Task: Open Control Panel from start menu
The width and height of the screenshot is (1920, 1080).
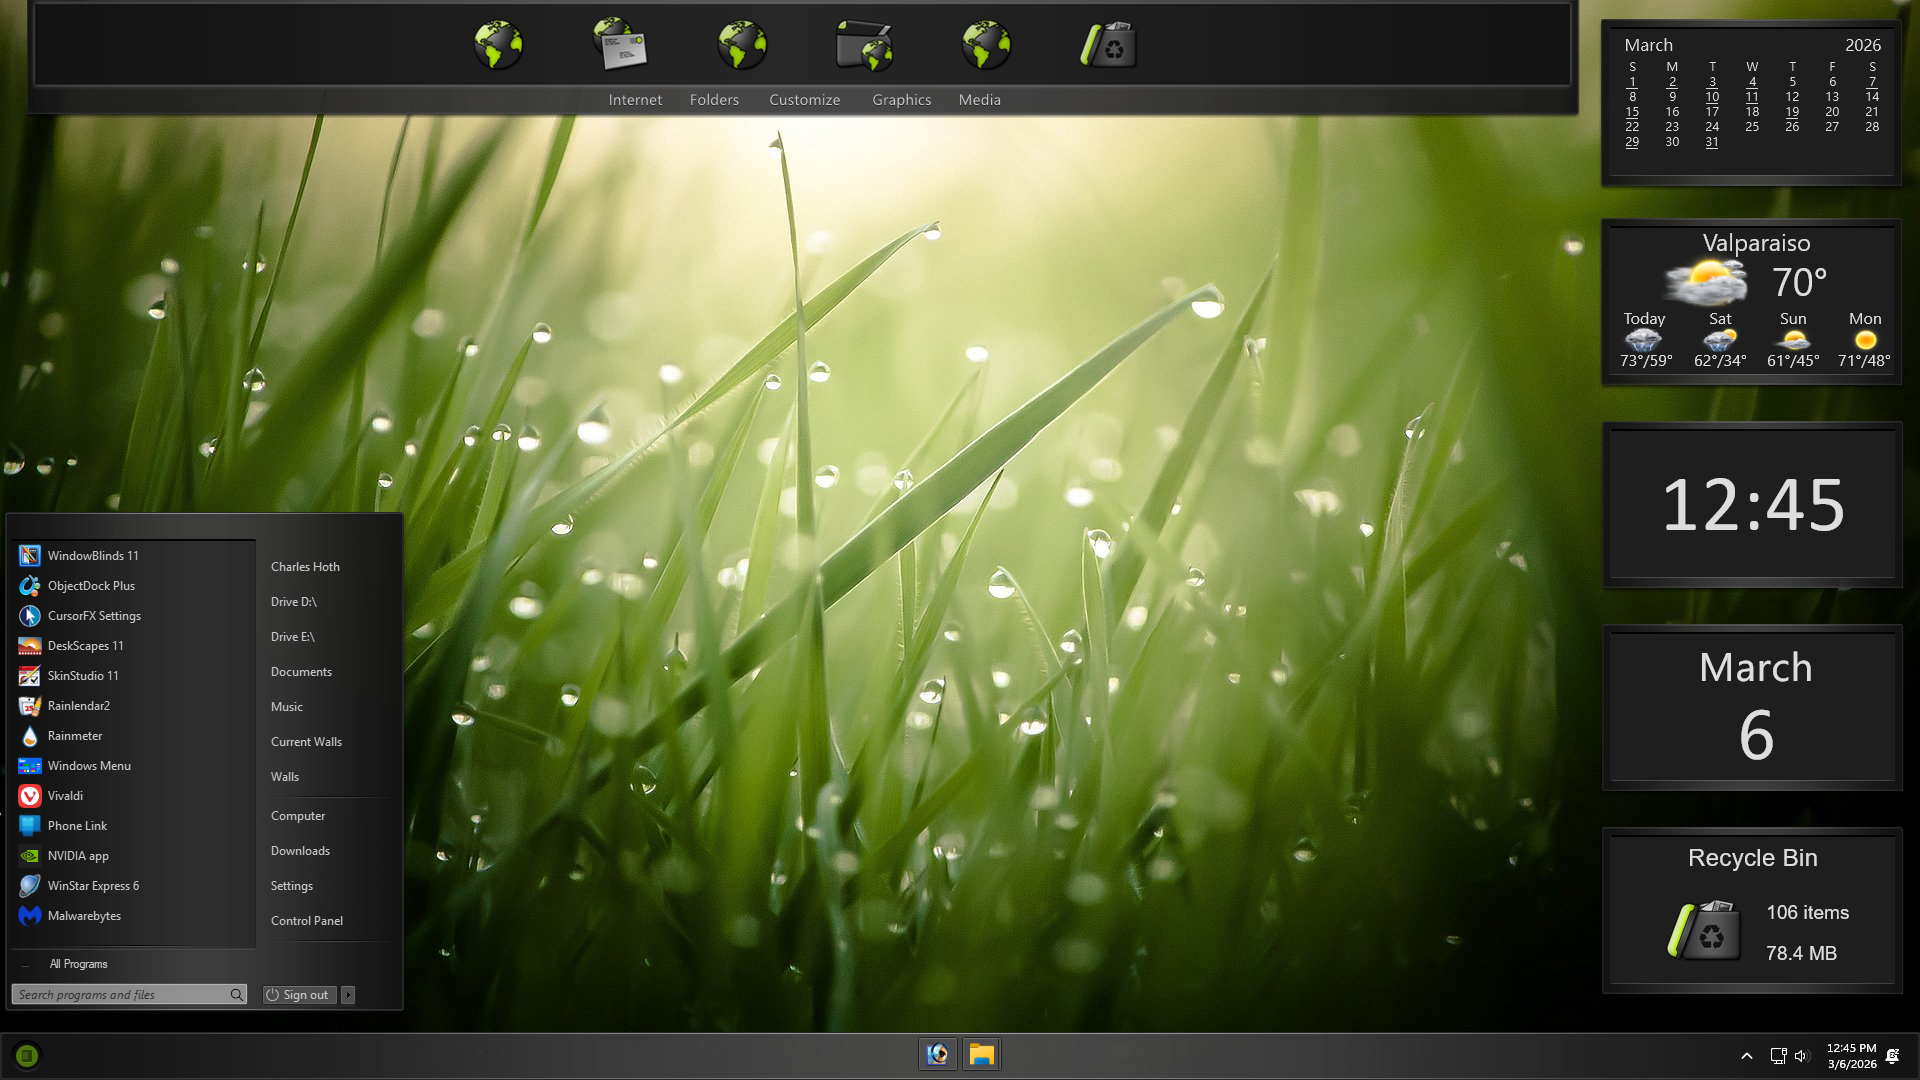Action: [x=306, y=921]
